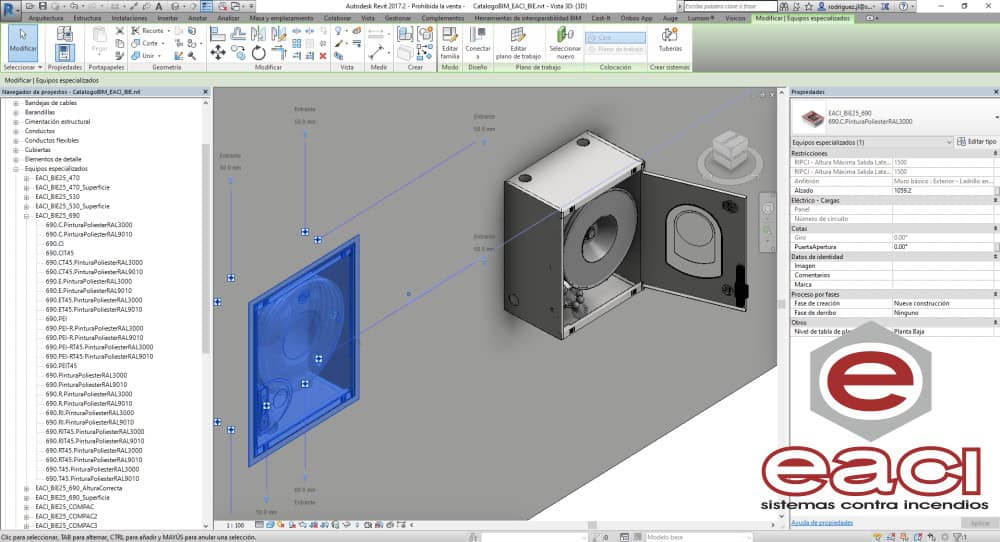Click the Rotar (rotate) tool icon
The image size is (1000, 542).
click(x=258, y=52)
